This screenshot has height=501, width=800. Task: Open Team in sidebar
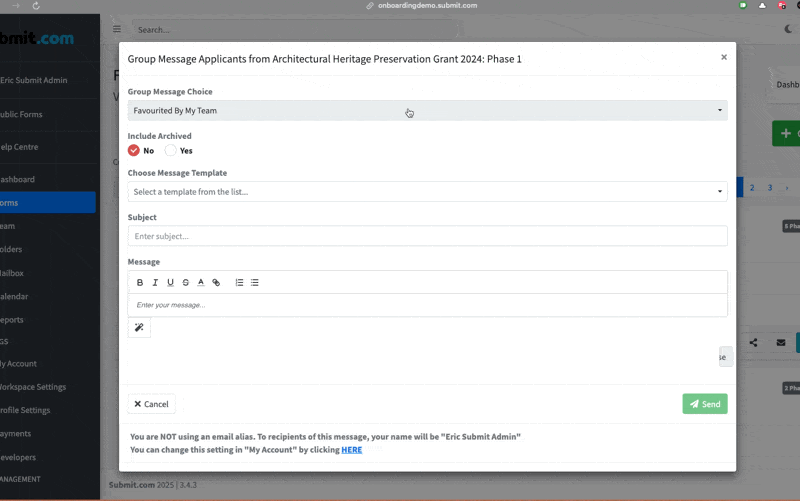tap(8, 226)
